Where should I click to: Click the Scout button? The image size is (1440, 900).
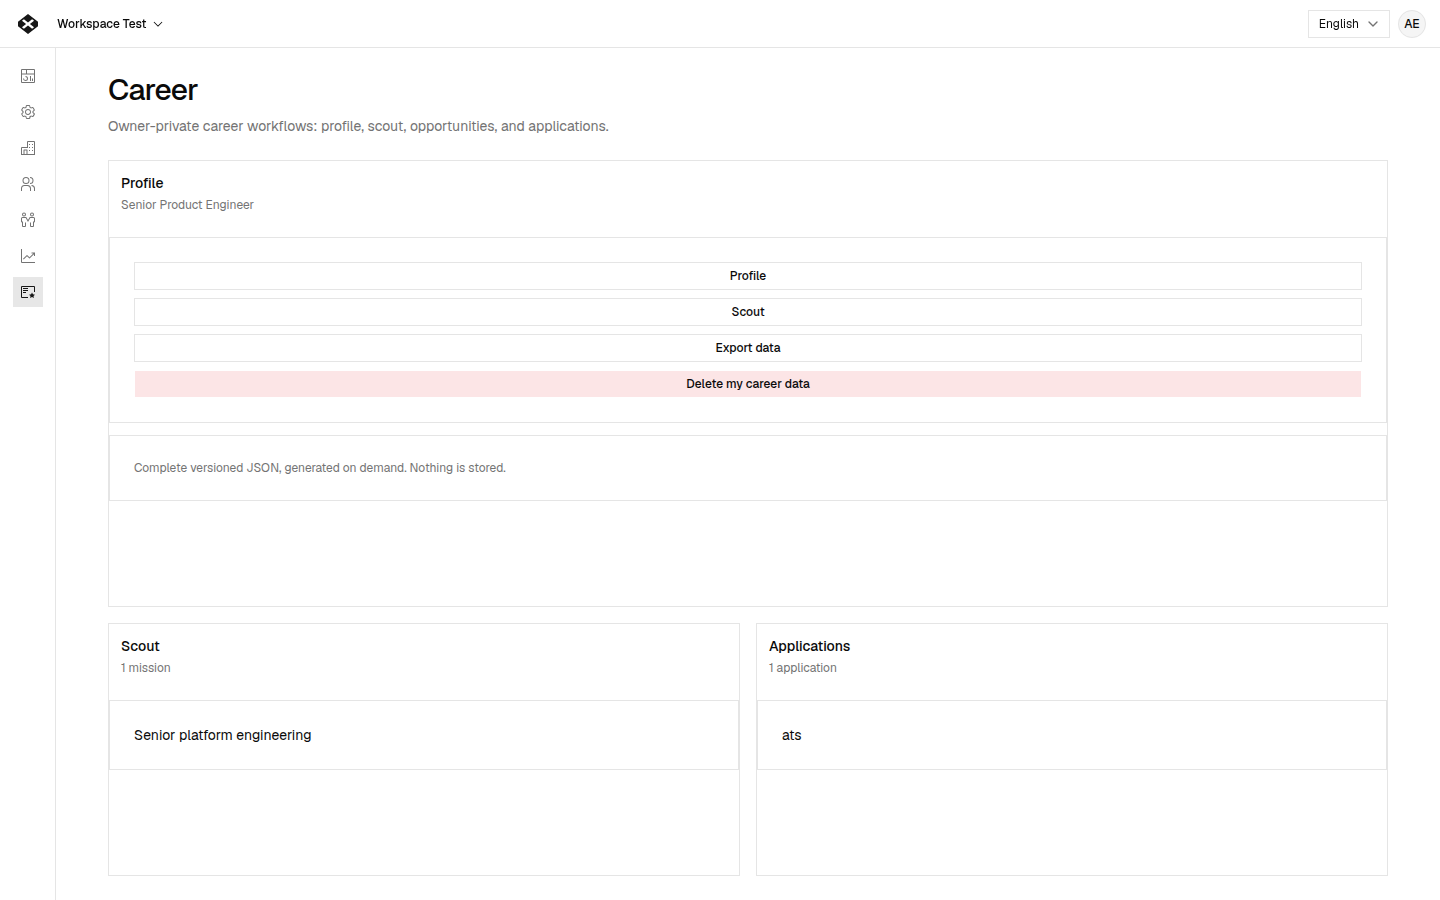[x=748, y=312]
